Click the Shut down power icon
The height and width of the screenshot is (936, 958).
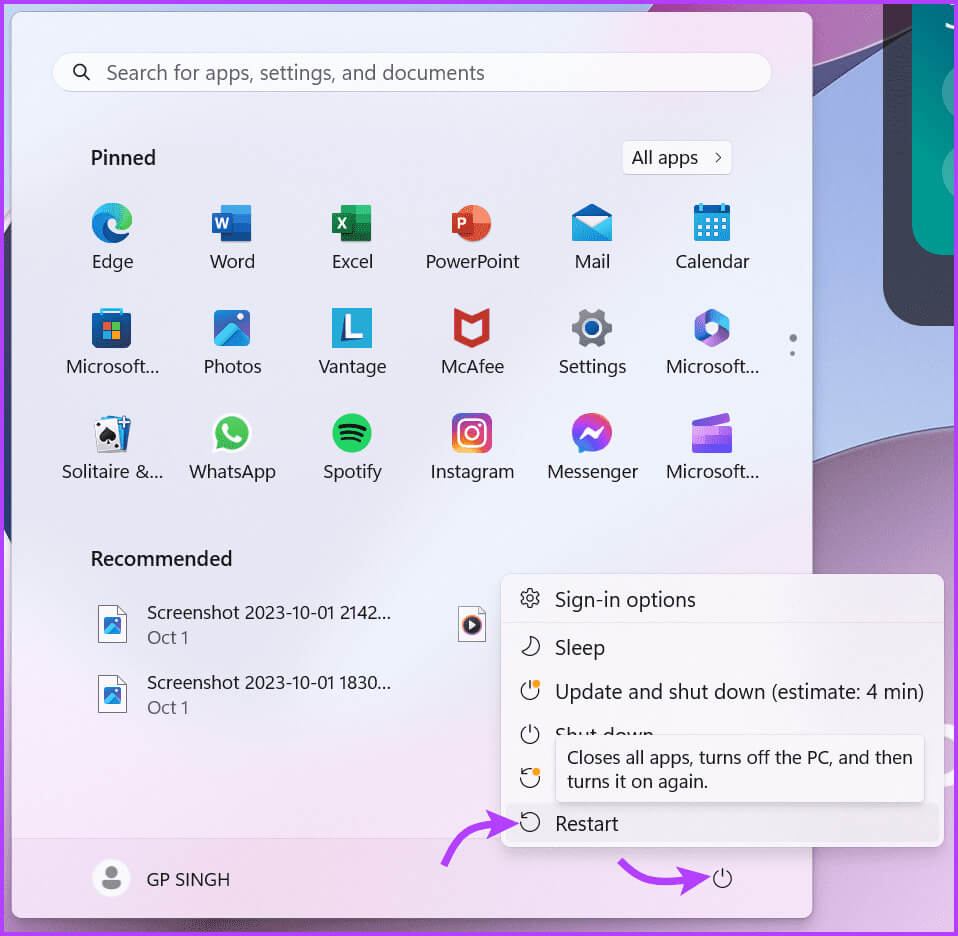point(530,734)
